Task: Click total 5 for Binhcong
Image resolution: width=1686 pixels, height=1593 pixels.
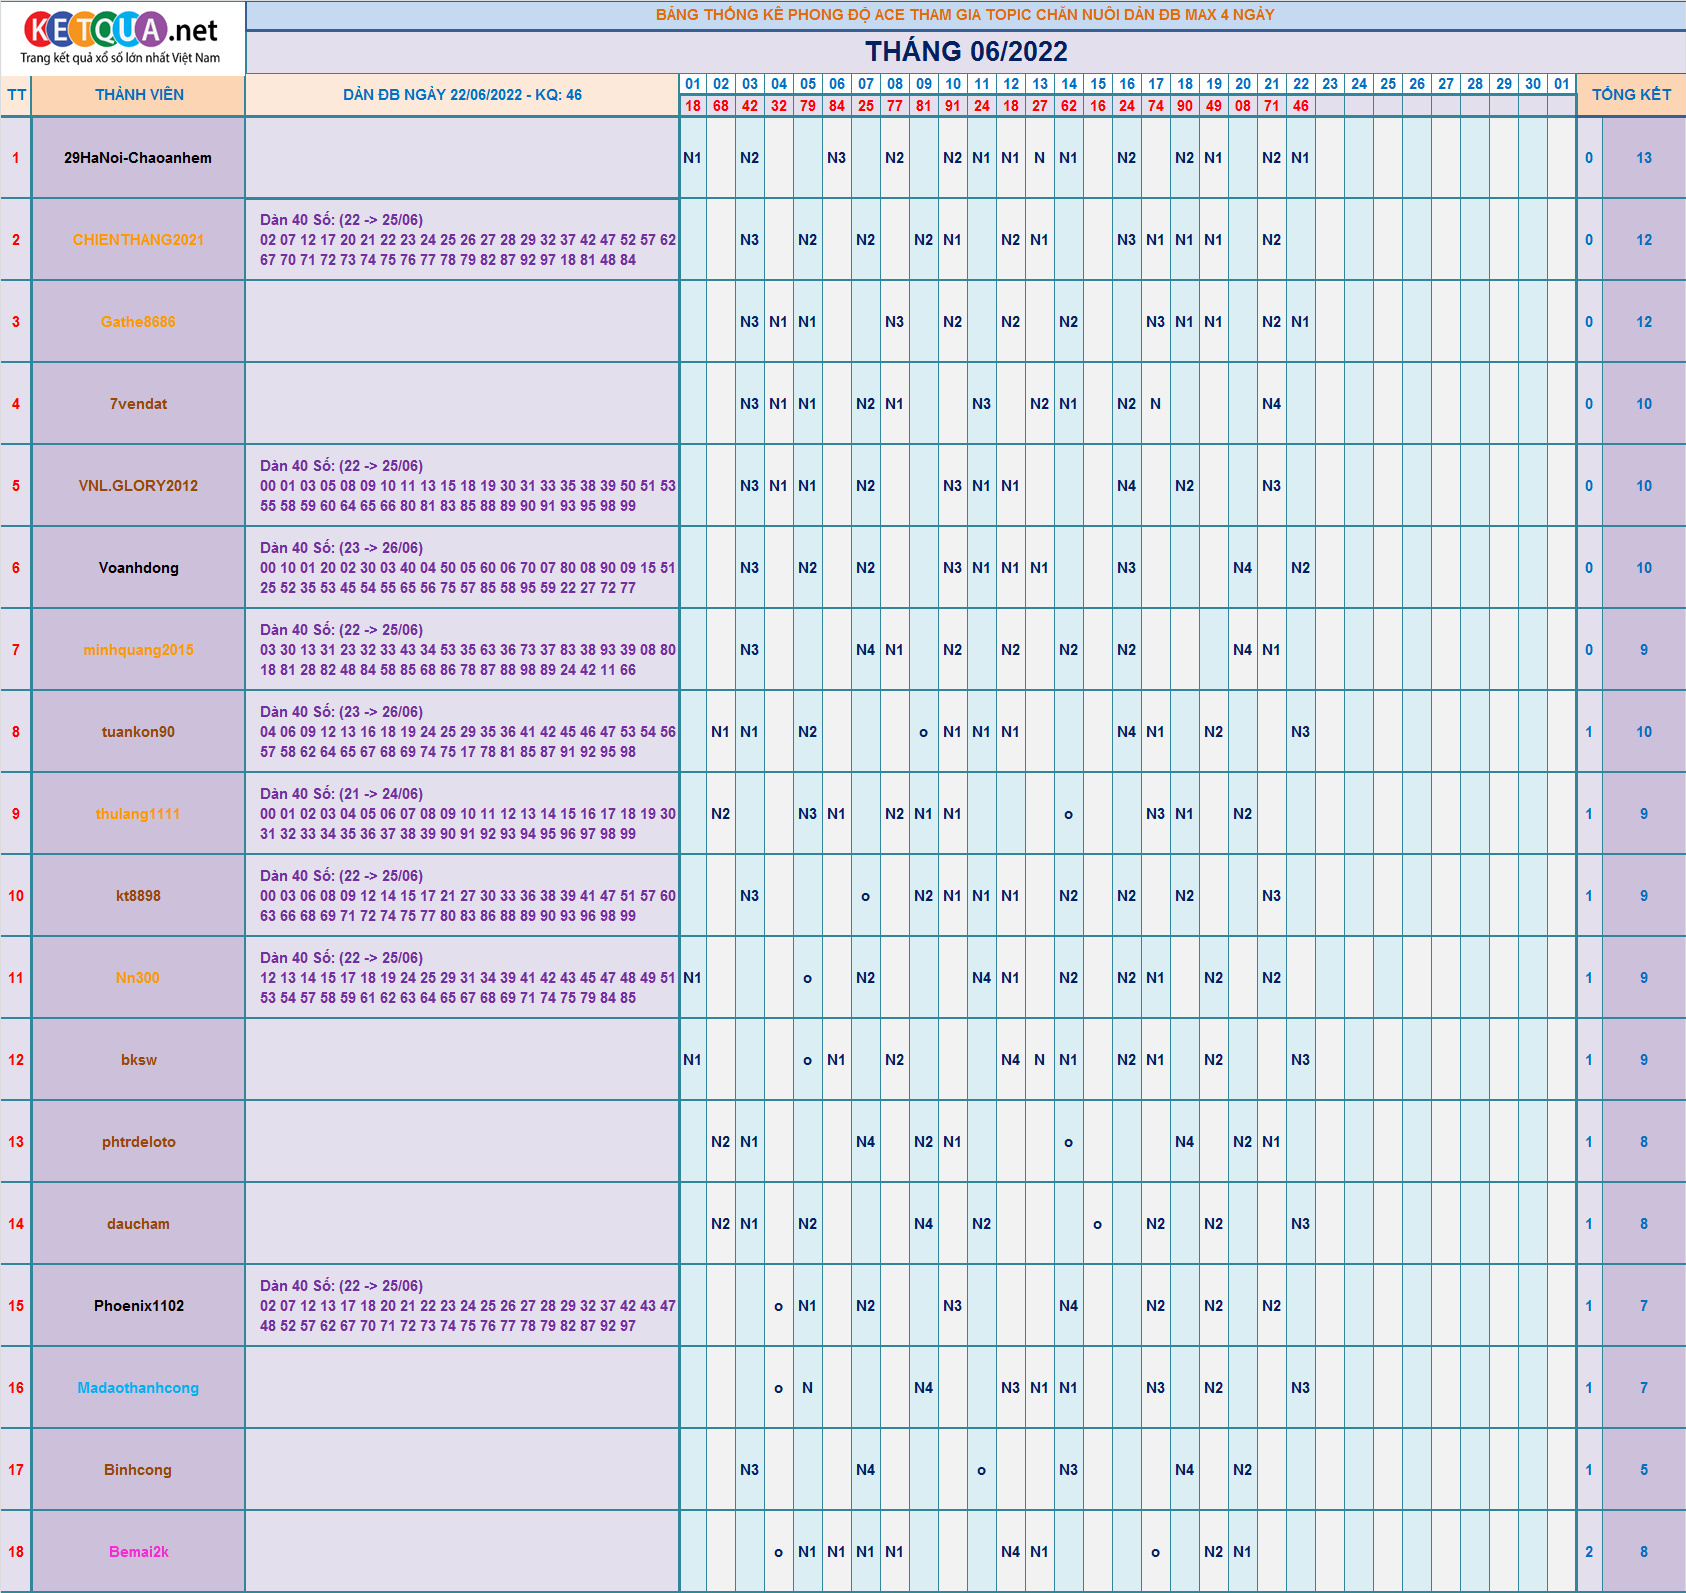Action: [1644, 1470]
